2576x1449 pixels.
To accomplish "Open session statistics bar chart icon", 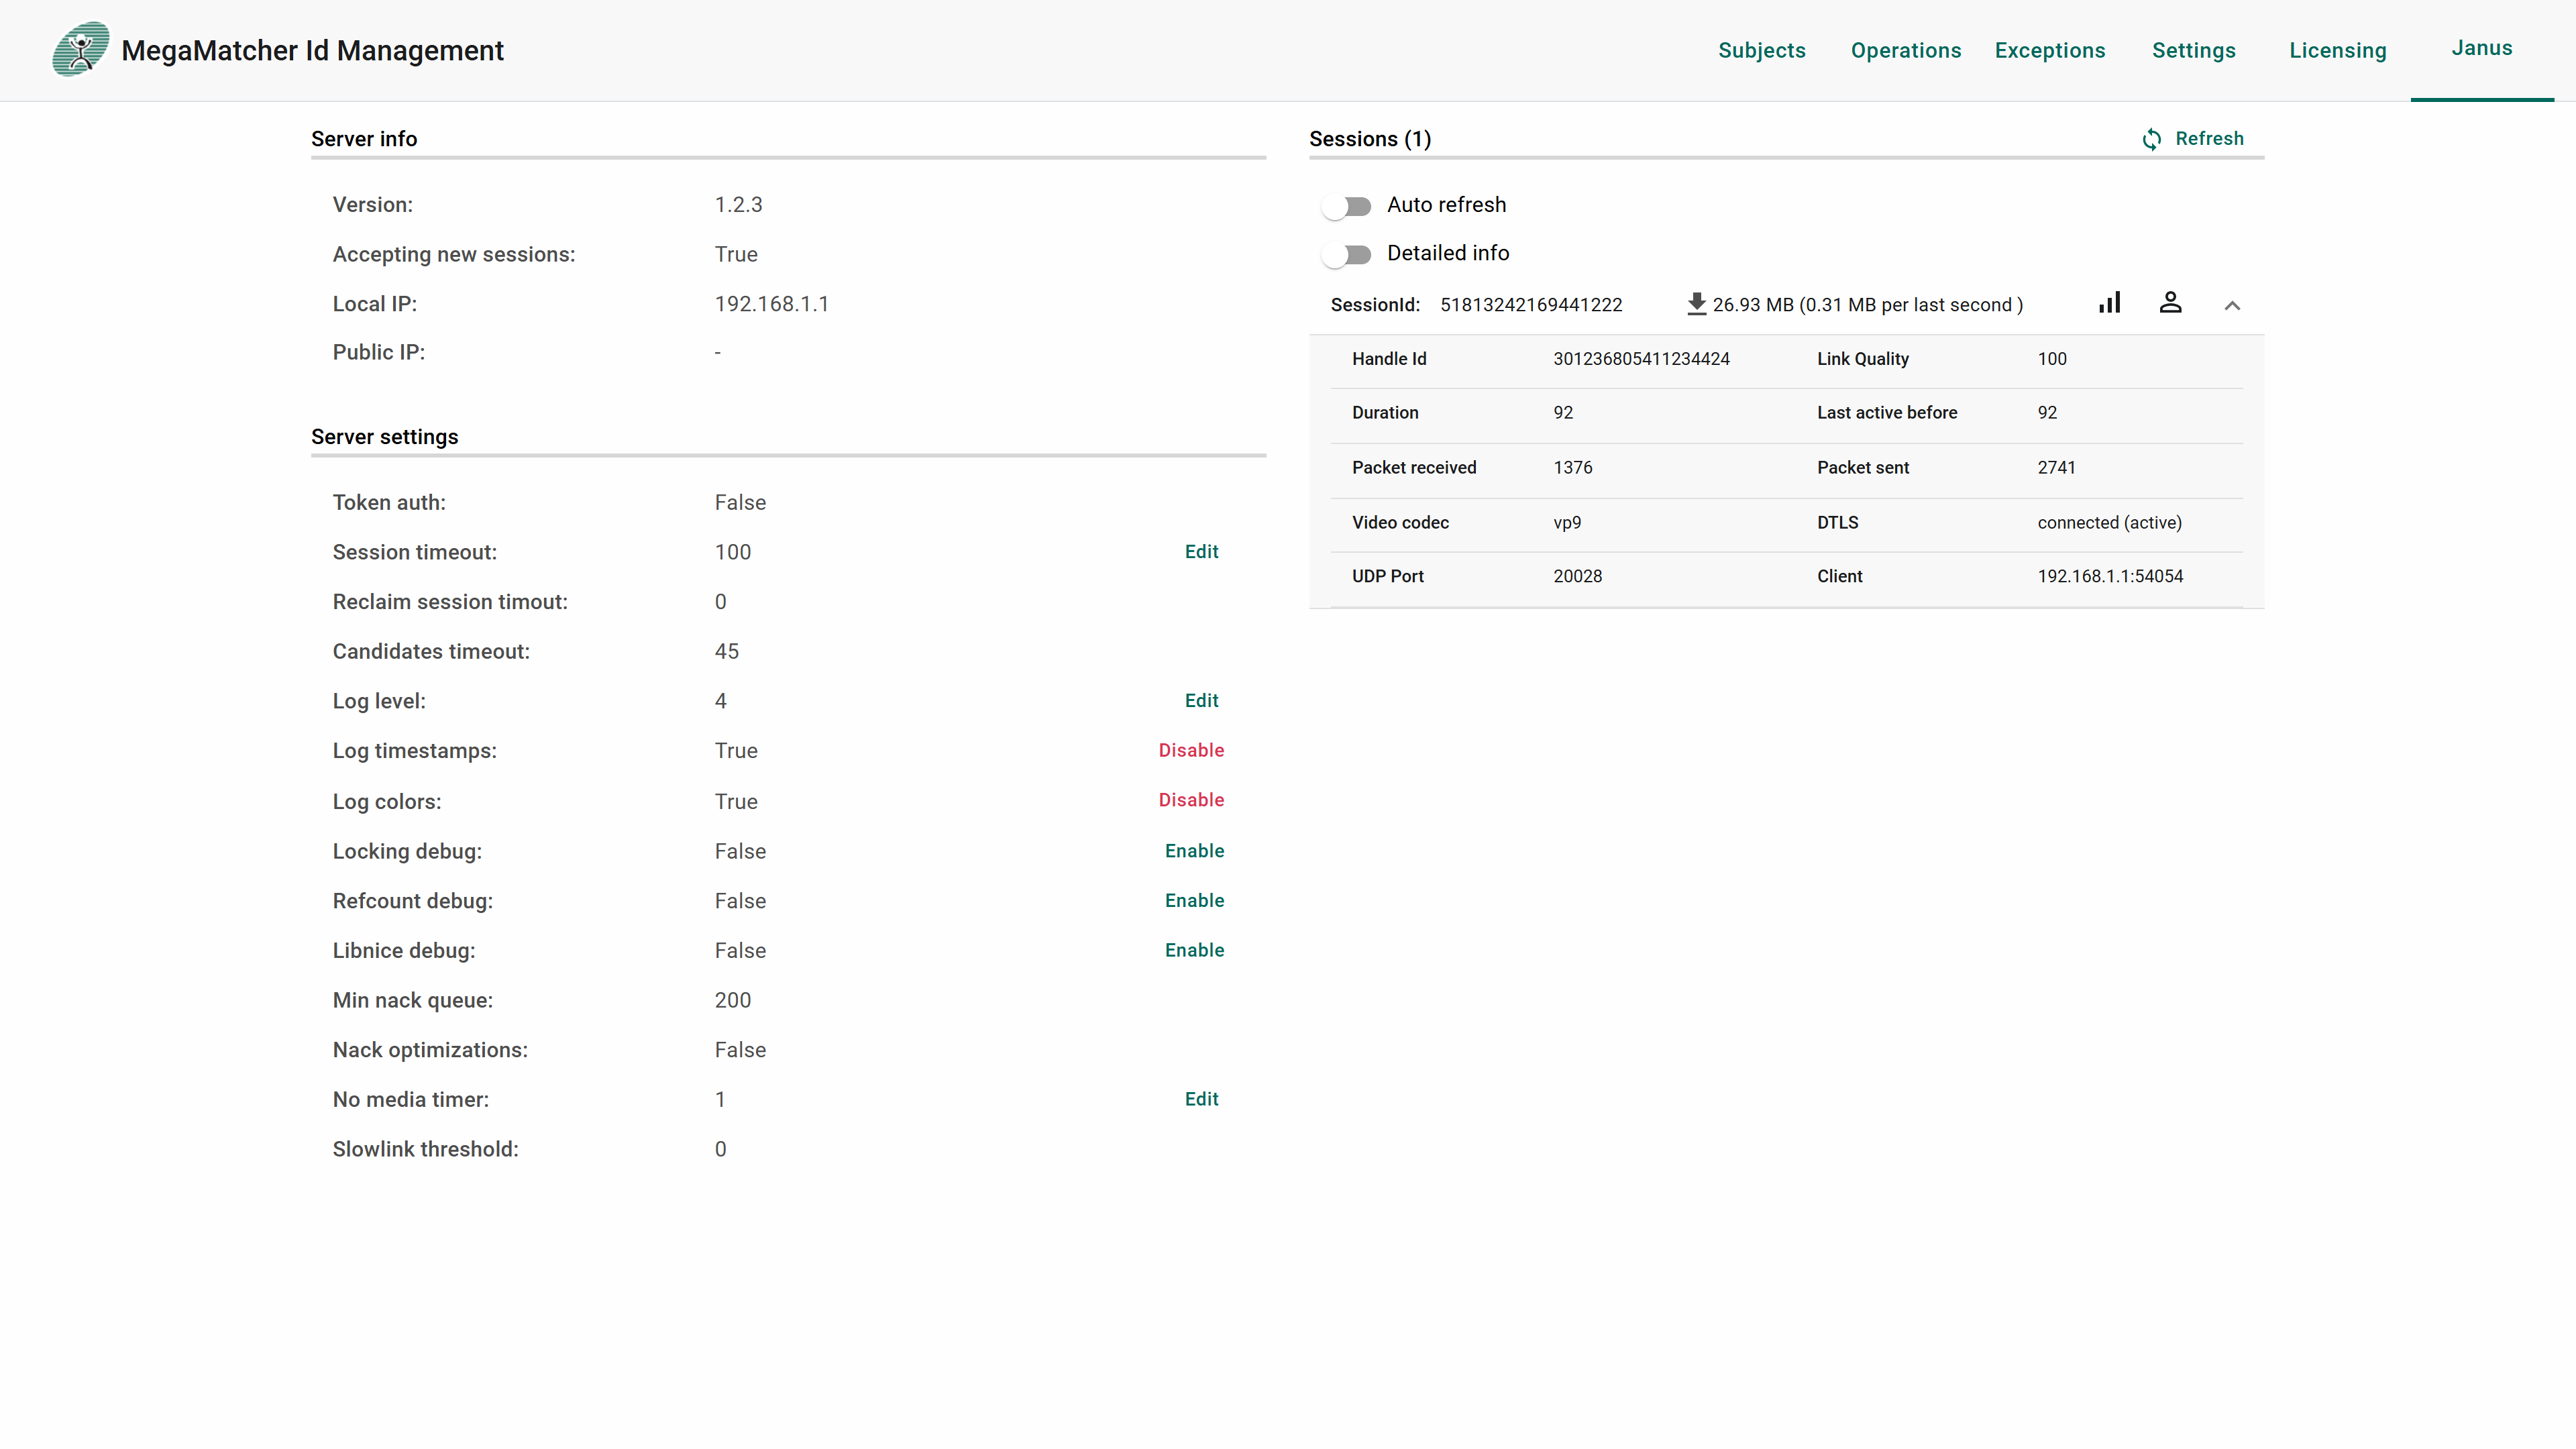I will 2109,303.
